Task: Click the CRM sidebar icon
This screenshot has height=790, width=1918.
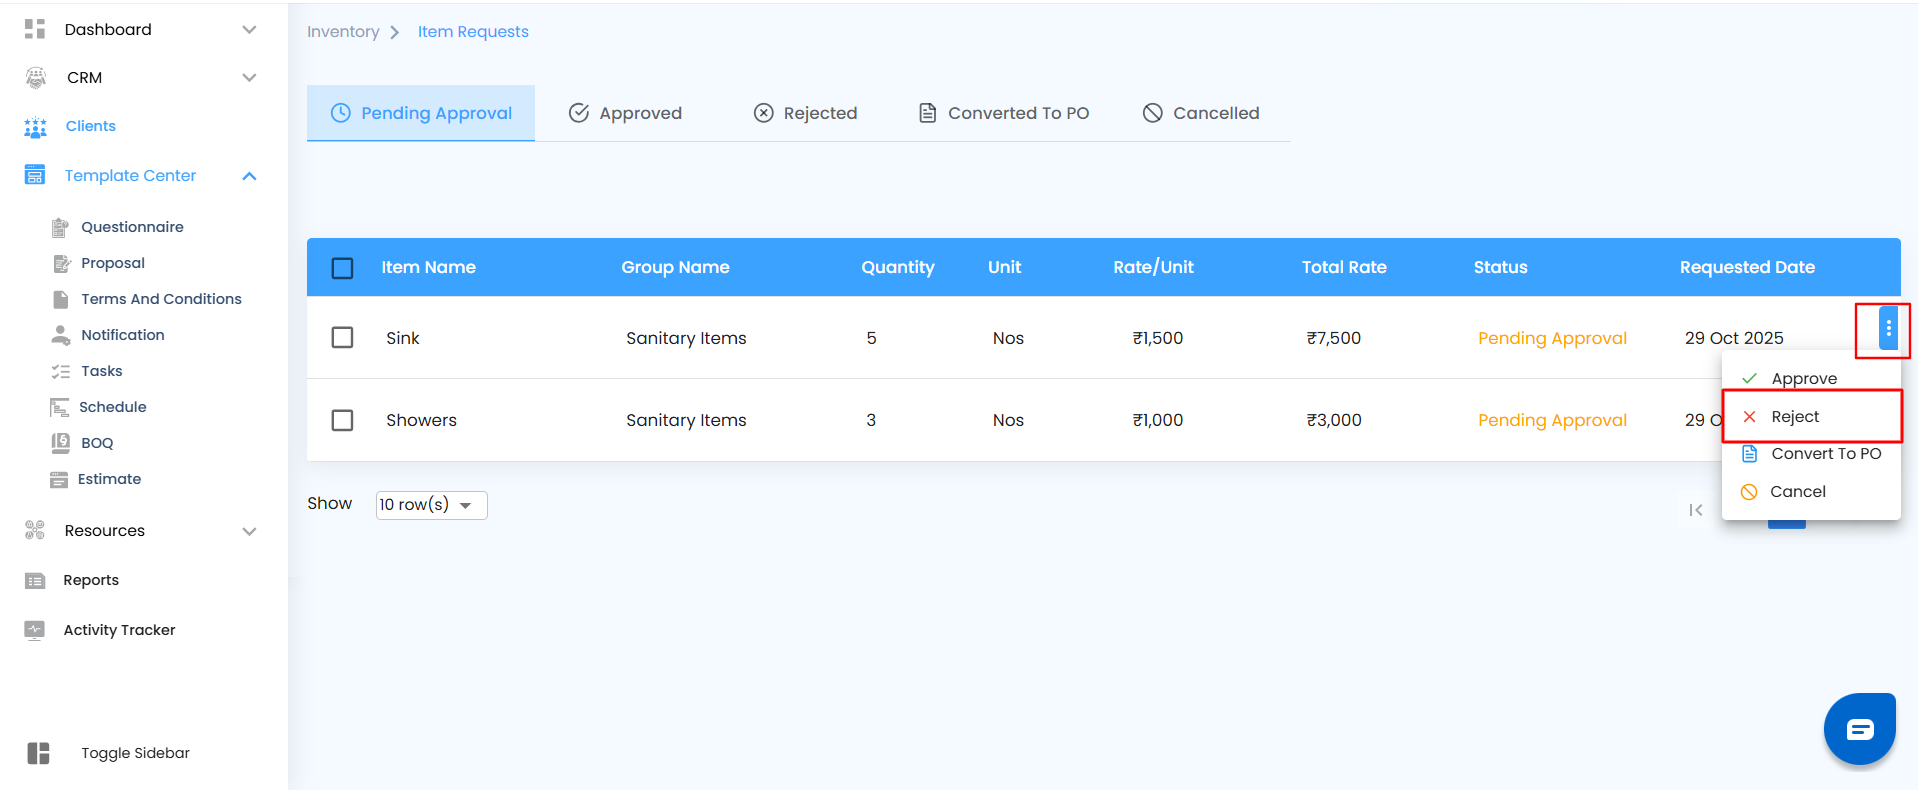Action: pyautogui.click(x=36, y=77)
